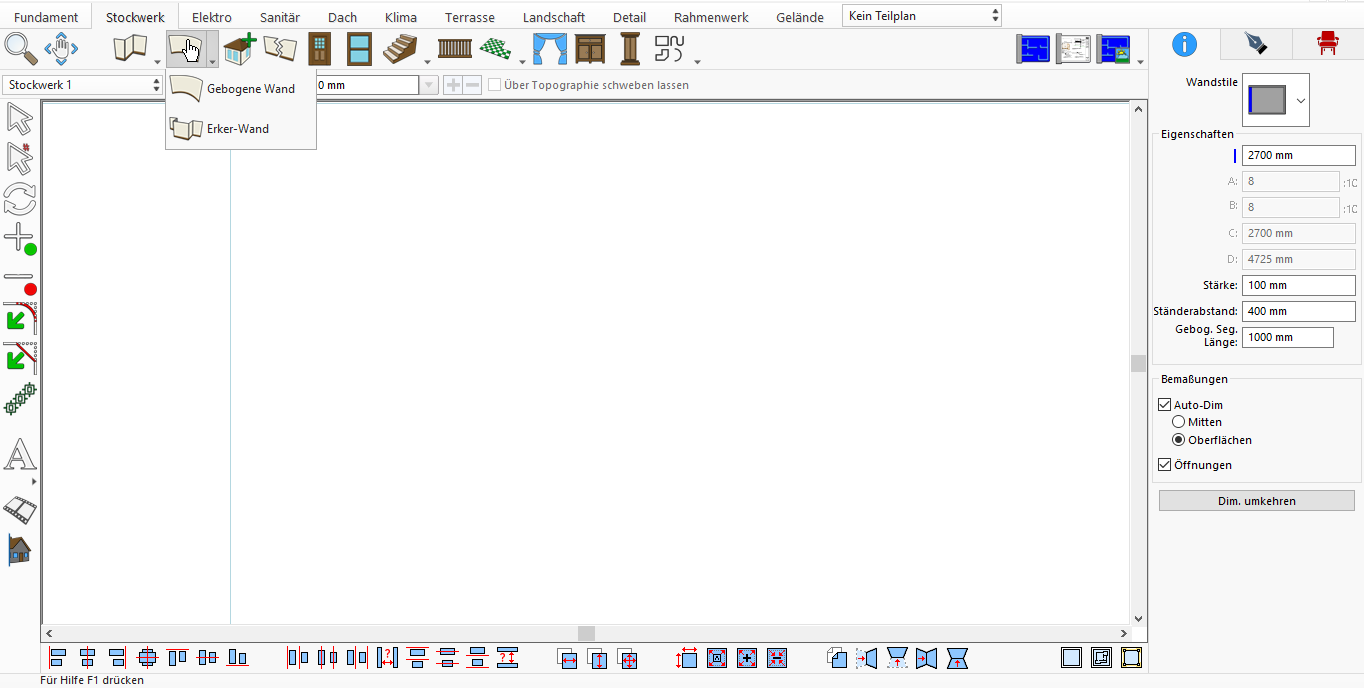Select the Mitten radio option

coord(1179,422)
